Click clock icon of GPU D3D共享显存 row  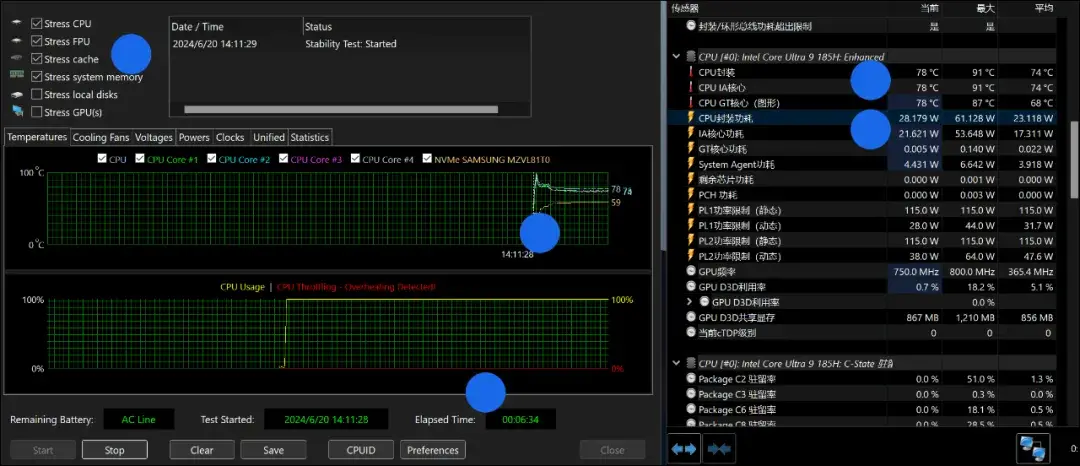pos(691,317)
